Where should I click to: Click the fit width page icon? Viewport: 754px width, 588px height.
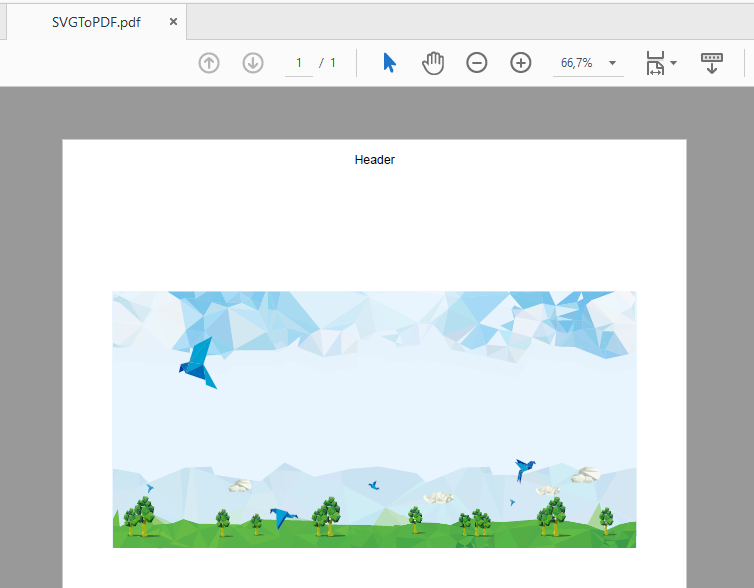click(655, 63)
